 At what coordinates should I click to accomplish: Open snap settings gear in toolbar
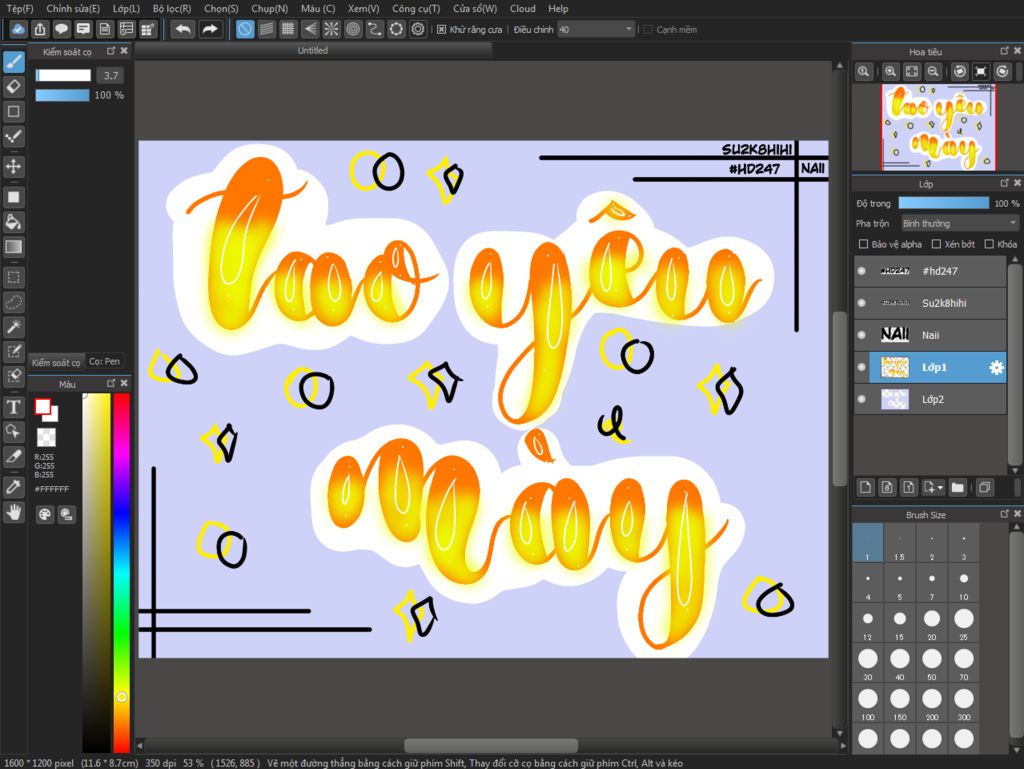coord(418,29)
